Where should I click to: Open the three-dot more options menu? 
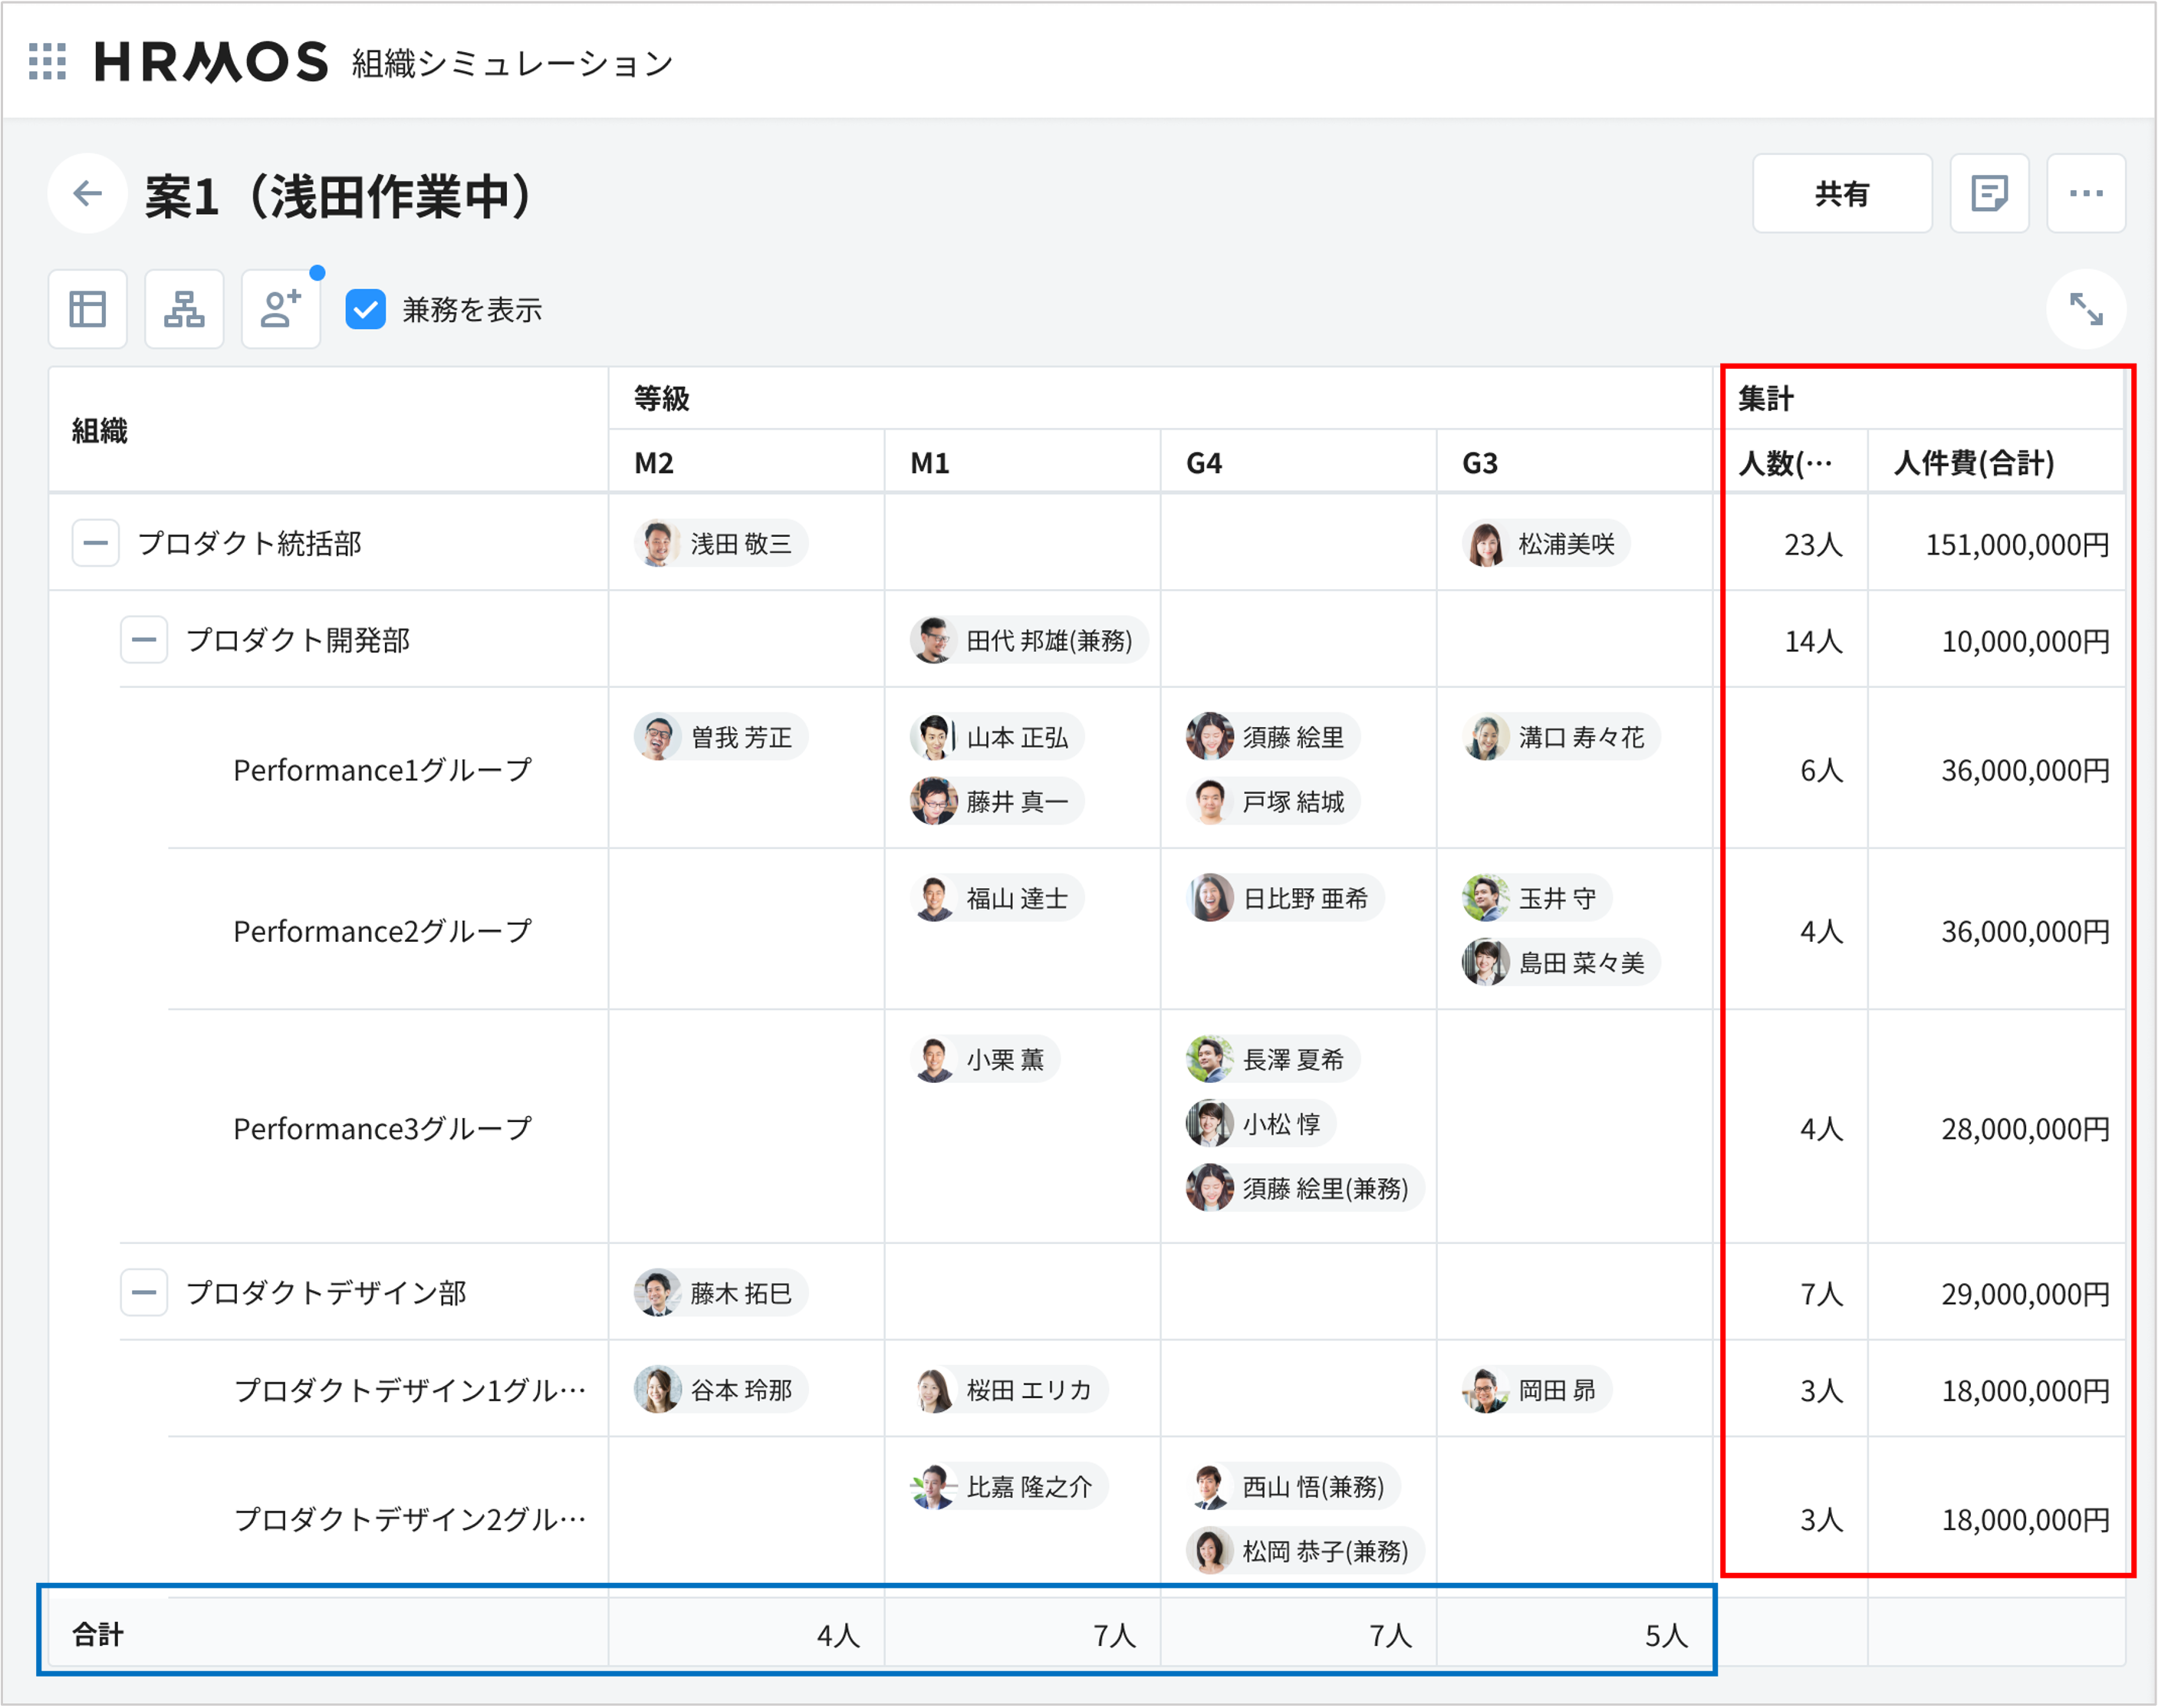pyautogui.click(x=2085, y=193)
